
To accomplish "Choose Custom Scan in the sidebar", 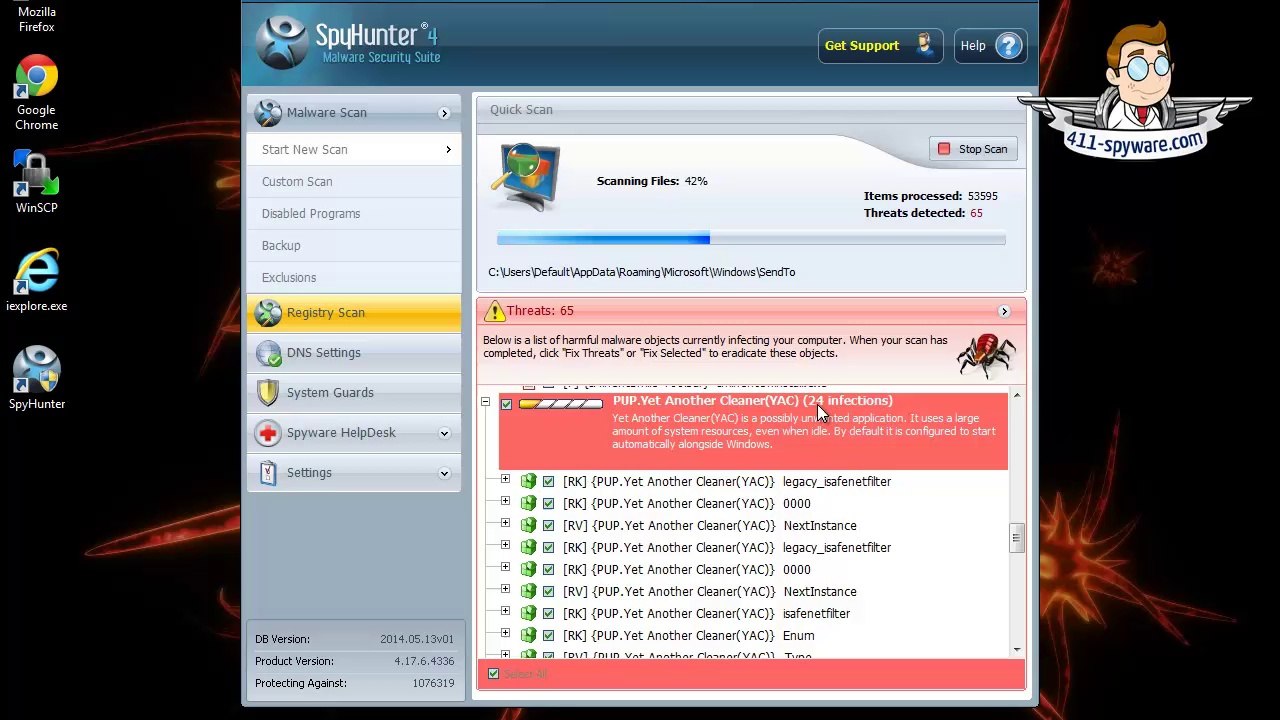I will click(354, 182).
